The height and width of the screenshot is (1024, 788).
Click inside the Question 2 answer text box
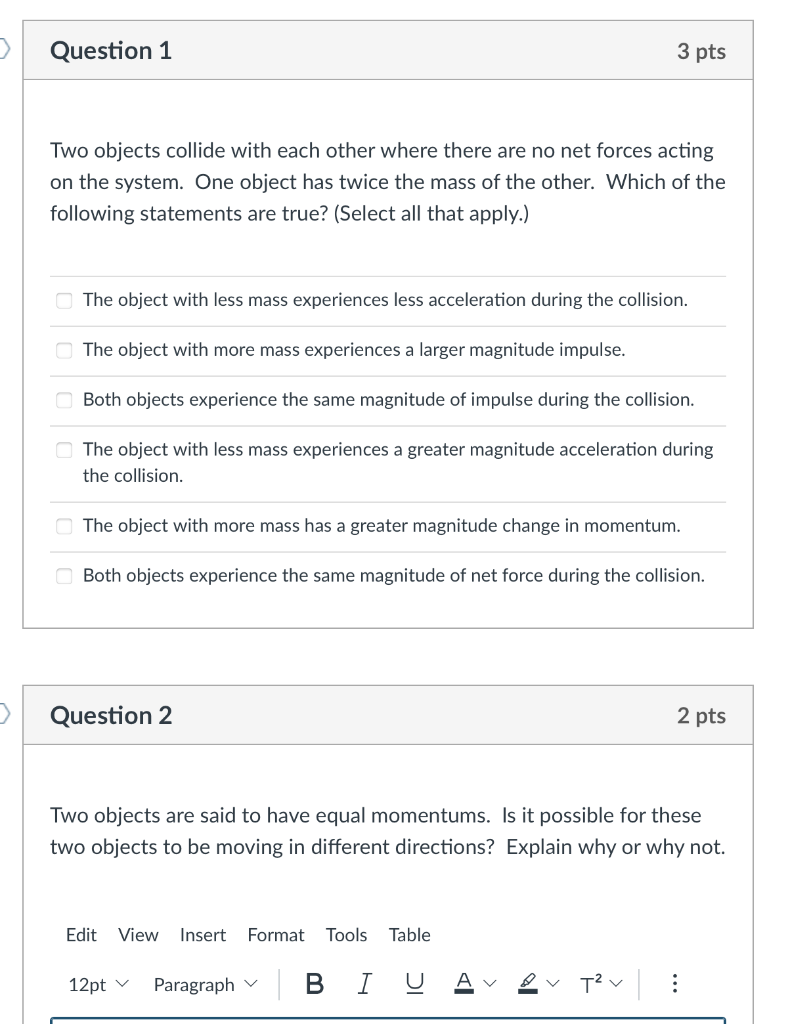coord(390,1020)
